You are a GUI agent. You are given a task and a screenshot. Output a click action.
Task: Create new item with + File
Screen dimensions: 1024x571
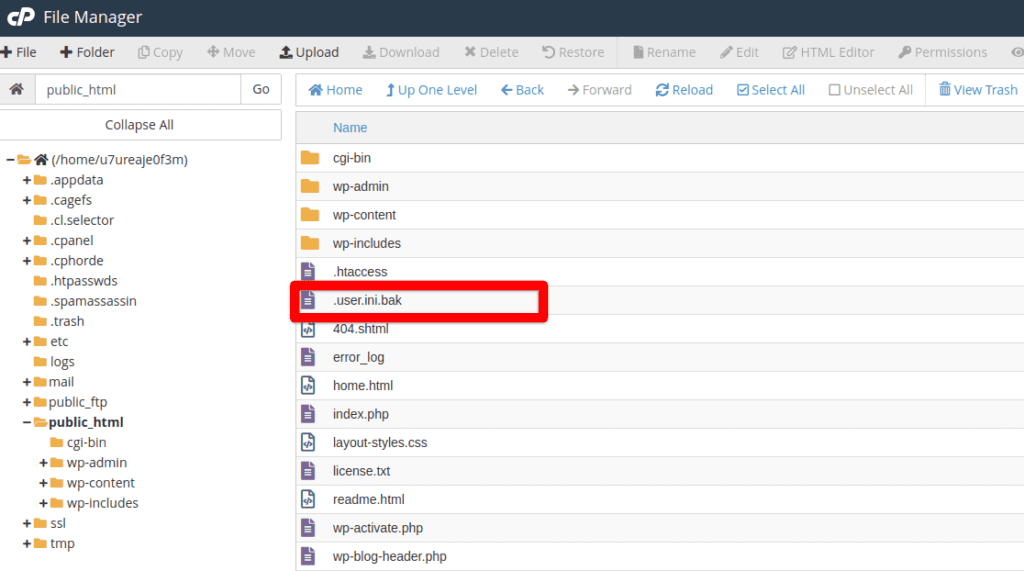(x=19, y=52)
